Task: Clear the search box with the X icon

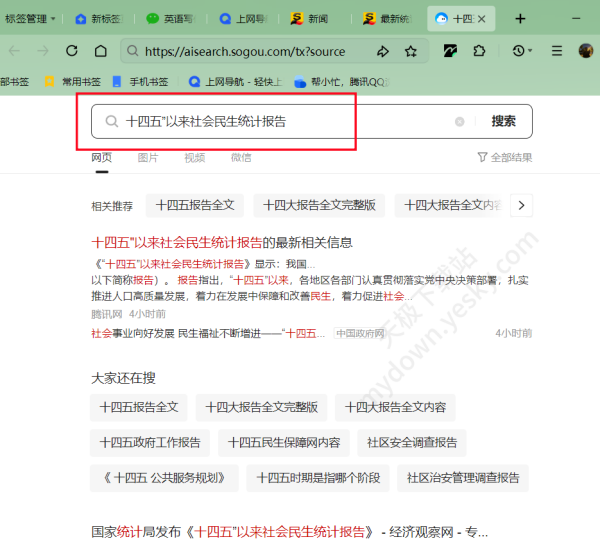Action: pos(460,122)
